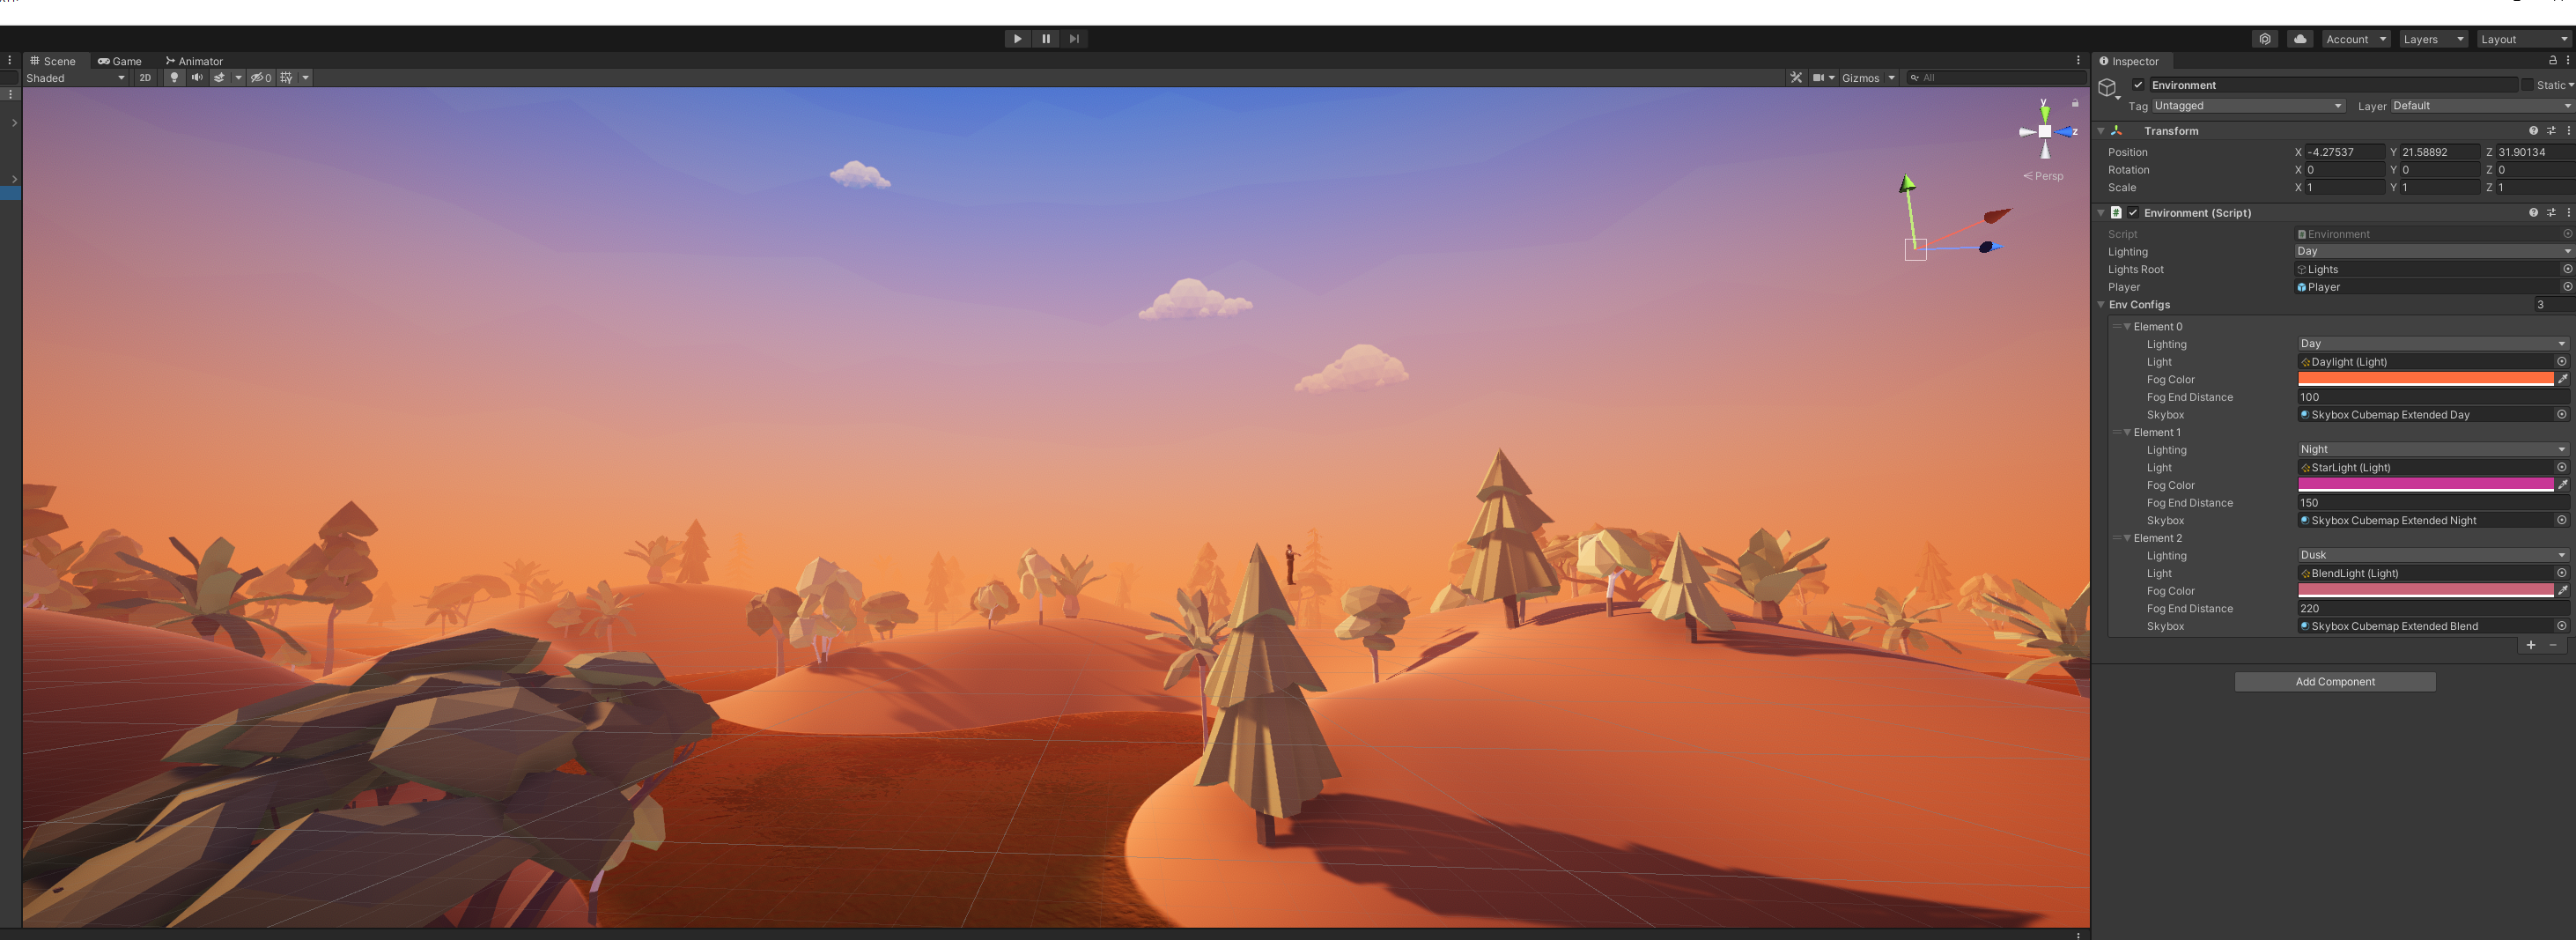Open Element 2 Lighting dropdown showing Dusk
Image resolution: width=2576 pixels, height=940 pixels.
(2433, 555)
